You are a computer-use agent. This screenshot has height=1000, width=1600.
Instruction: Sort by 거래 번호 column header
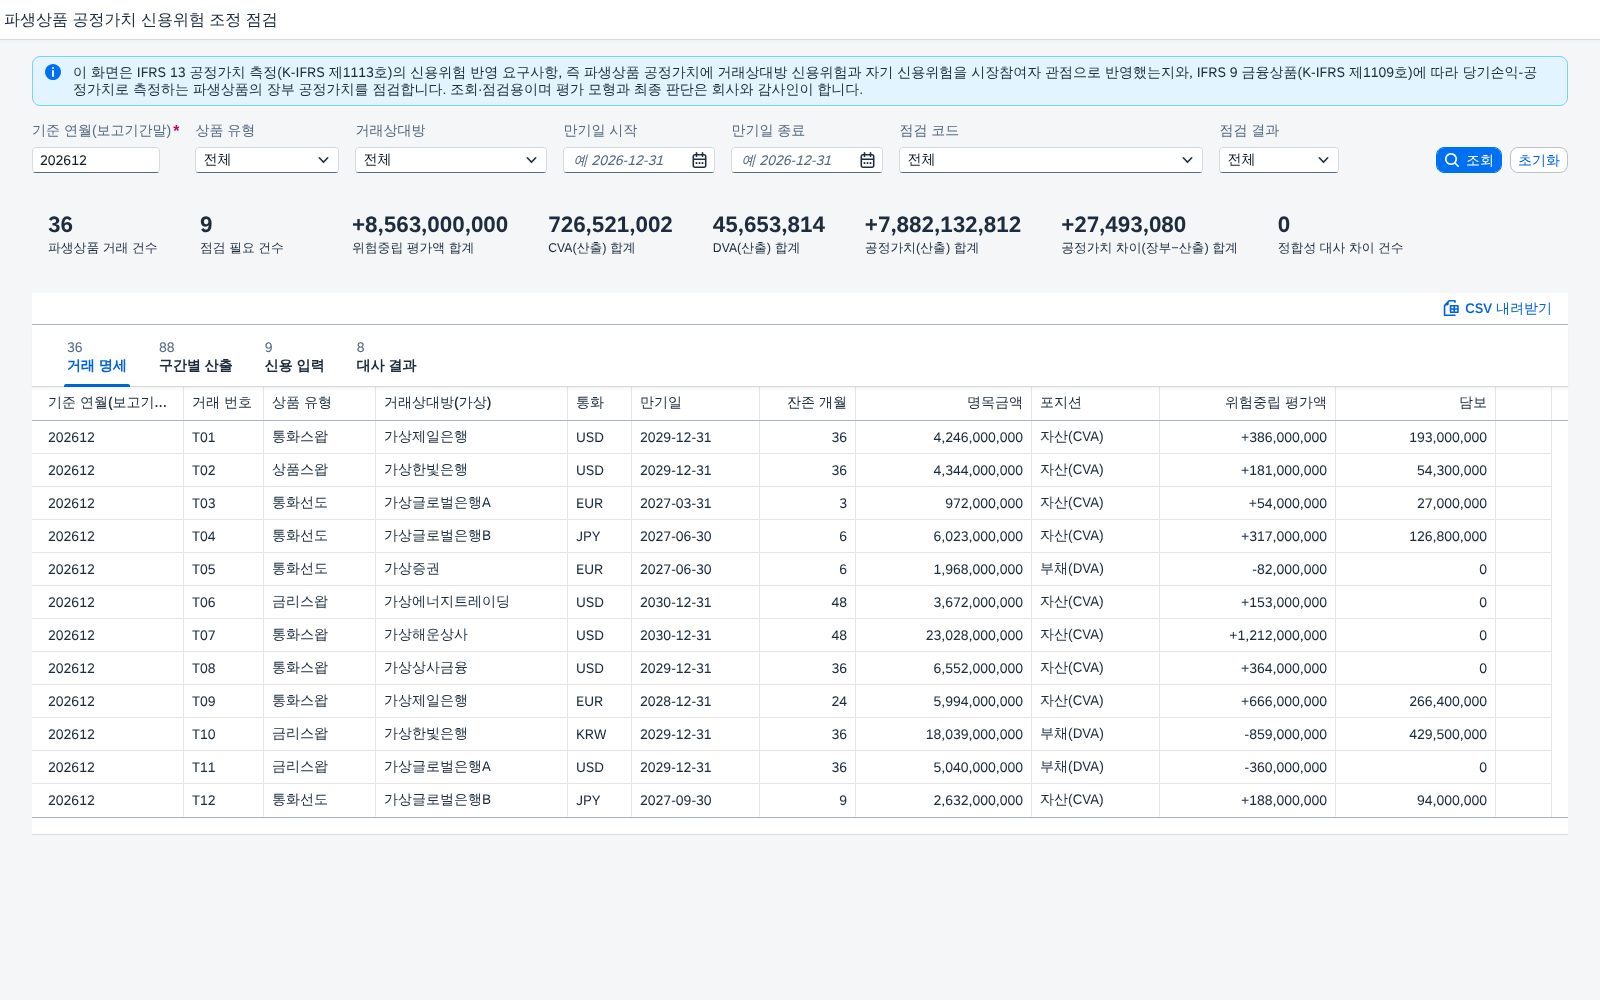223,403
